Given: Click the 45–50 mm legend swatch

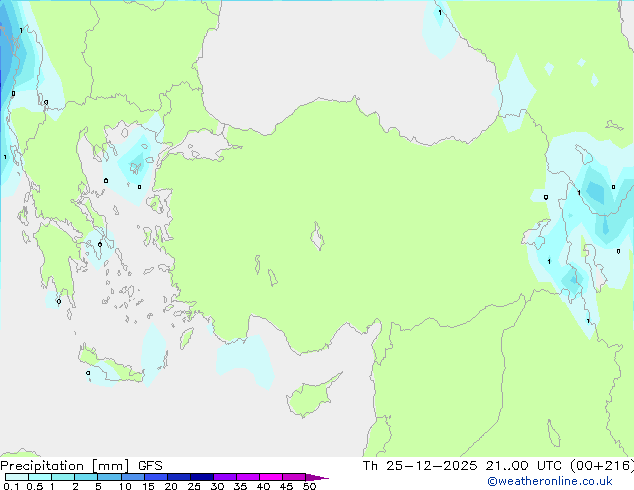Looking at the screenshot, I should [294, 477].
